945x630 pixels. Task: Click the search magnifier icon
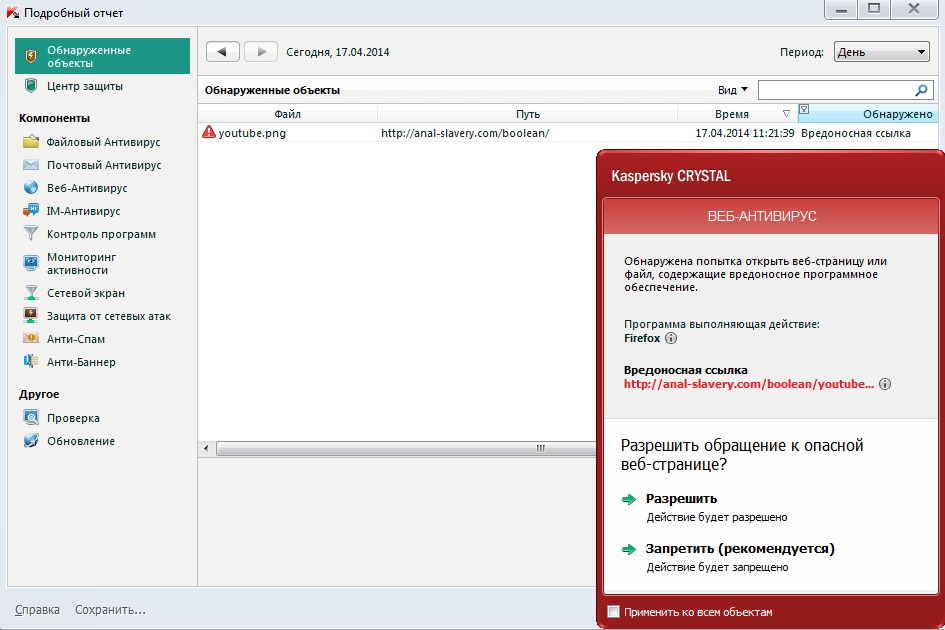click(x=921, y=90)
